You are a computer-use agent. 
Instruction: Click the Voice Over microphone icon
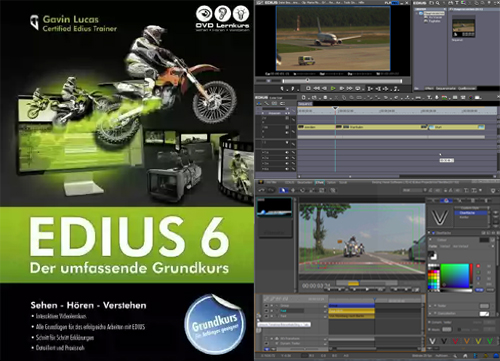(x=437, y=97)
